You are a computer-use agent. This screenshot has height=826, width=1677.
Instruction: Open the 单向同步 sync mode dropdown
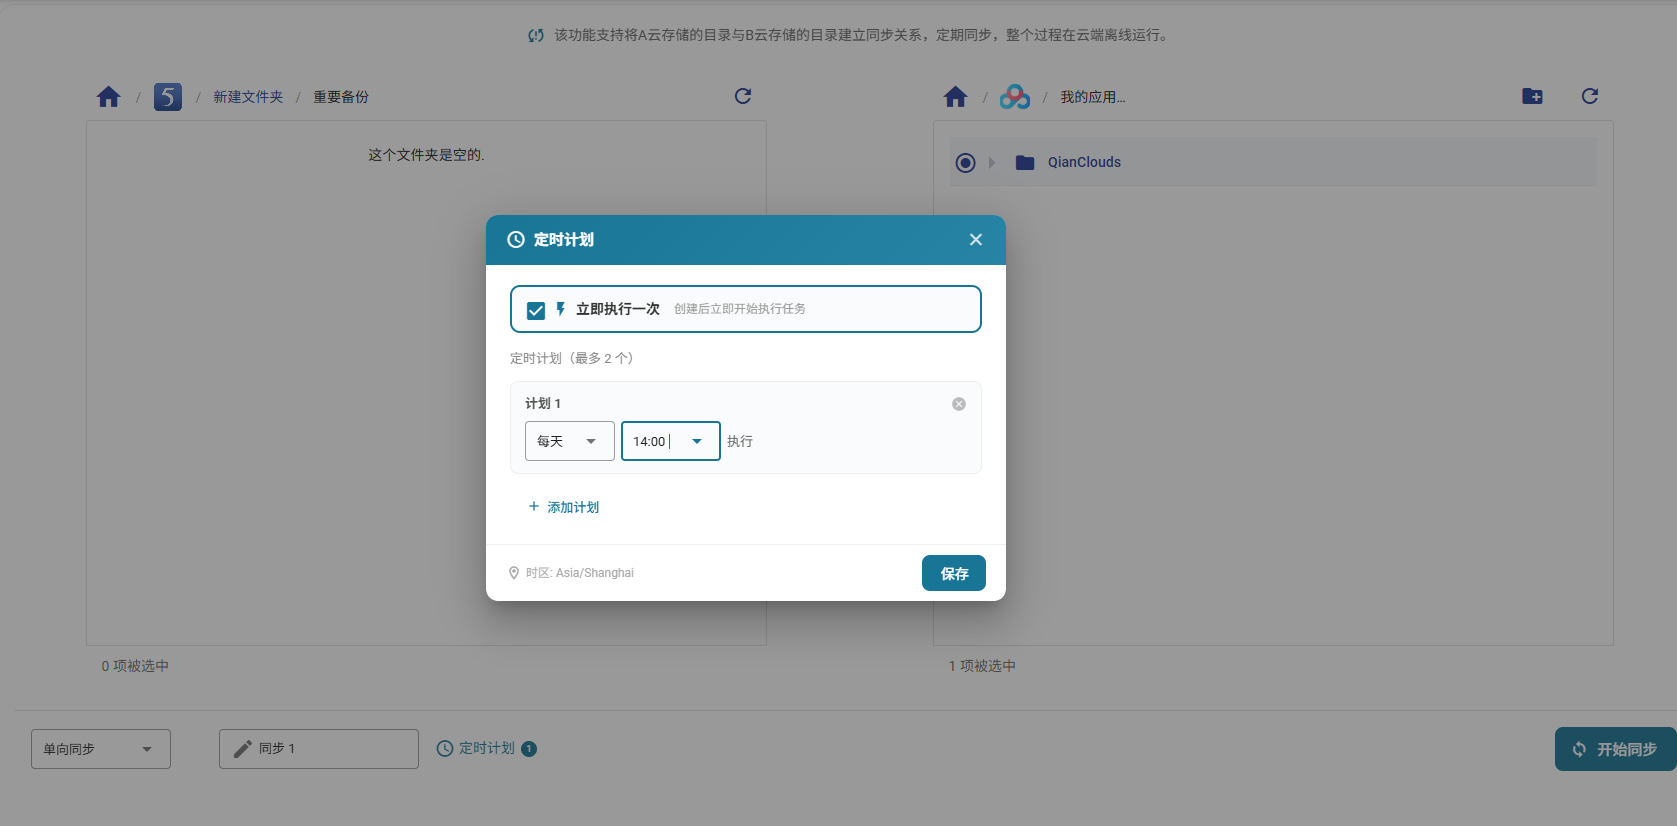click(x=101, y=749)
